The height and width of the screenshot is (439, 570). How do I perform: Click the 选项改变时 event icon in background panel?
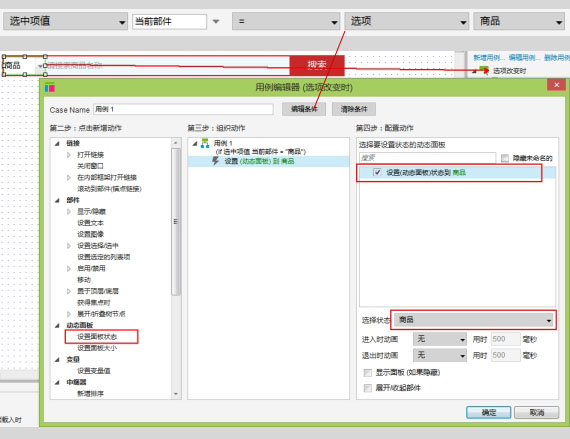(484, 70)
